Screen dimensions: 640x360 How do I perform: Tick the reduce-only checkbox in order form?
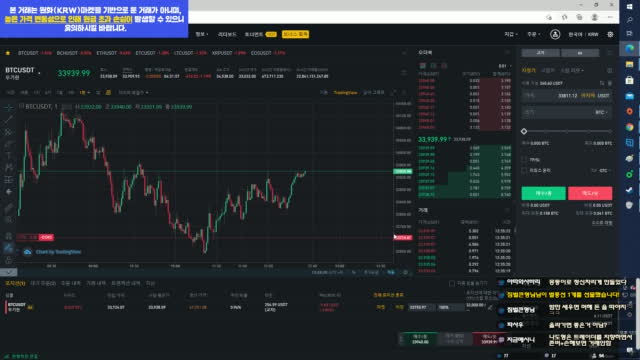pyautogui.click(x=524, y=170)
